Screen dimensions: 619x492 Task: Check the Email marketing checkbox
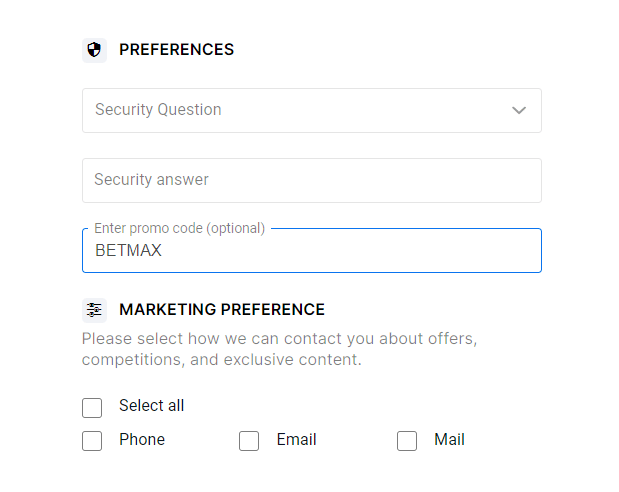[x=249, y=441]
